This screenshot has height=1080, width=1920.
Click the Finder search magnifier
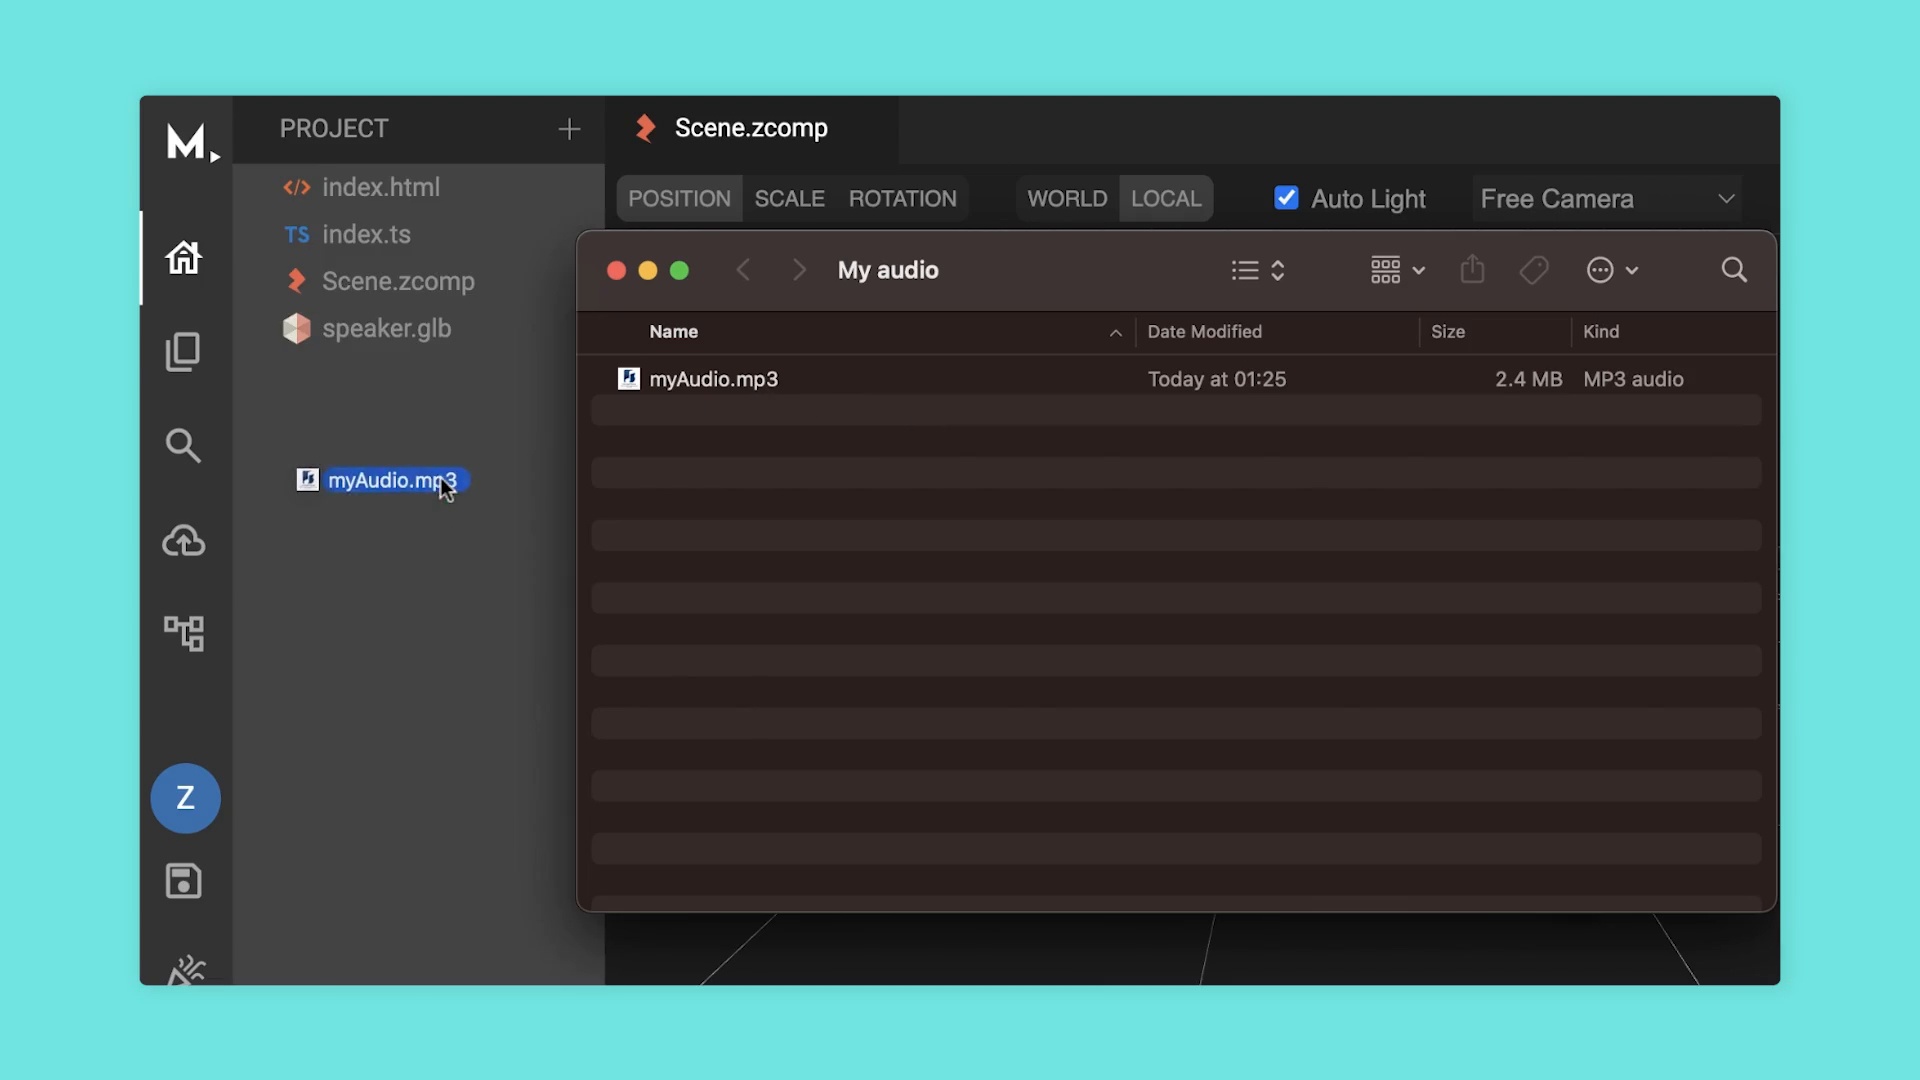coord(1735,270)
